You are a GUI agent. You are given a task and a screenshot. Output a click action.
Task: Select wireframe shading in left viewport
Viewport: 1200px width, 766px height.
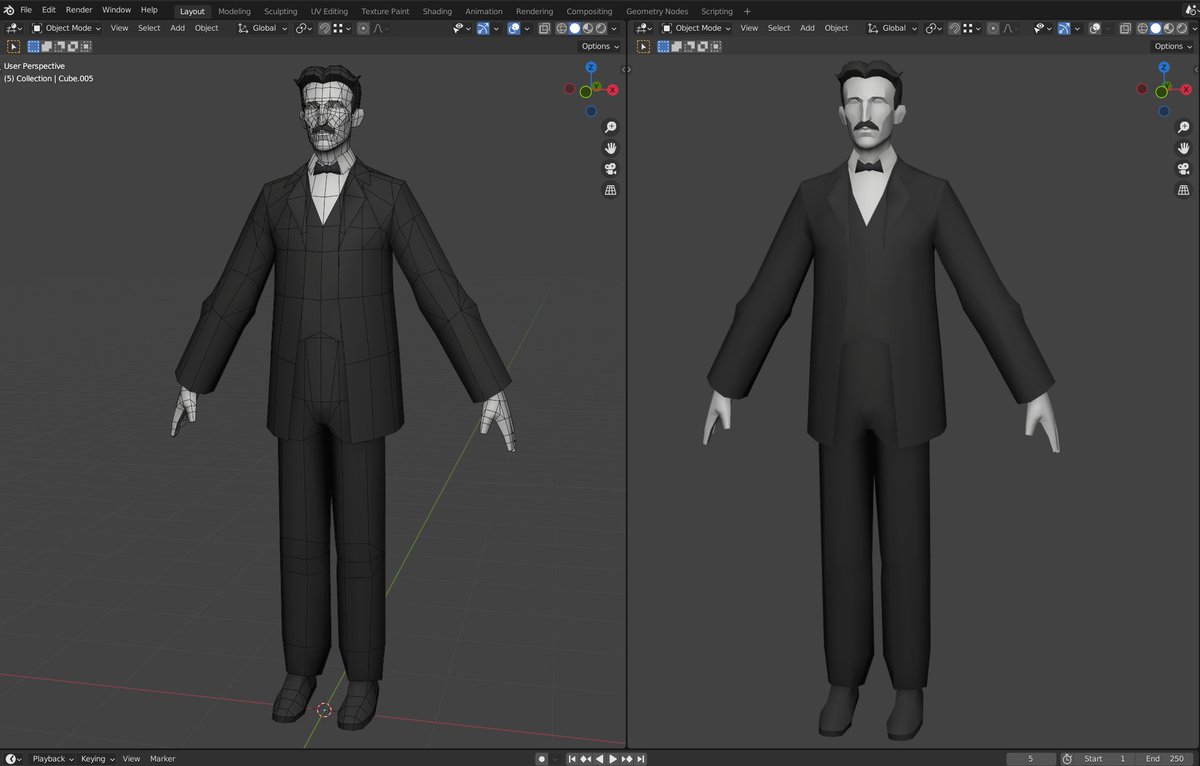(x=562, y=28)
